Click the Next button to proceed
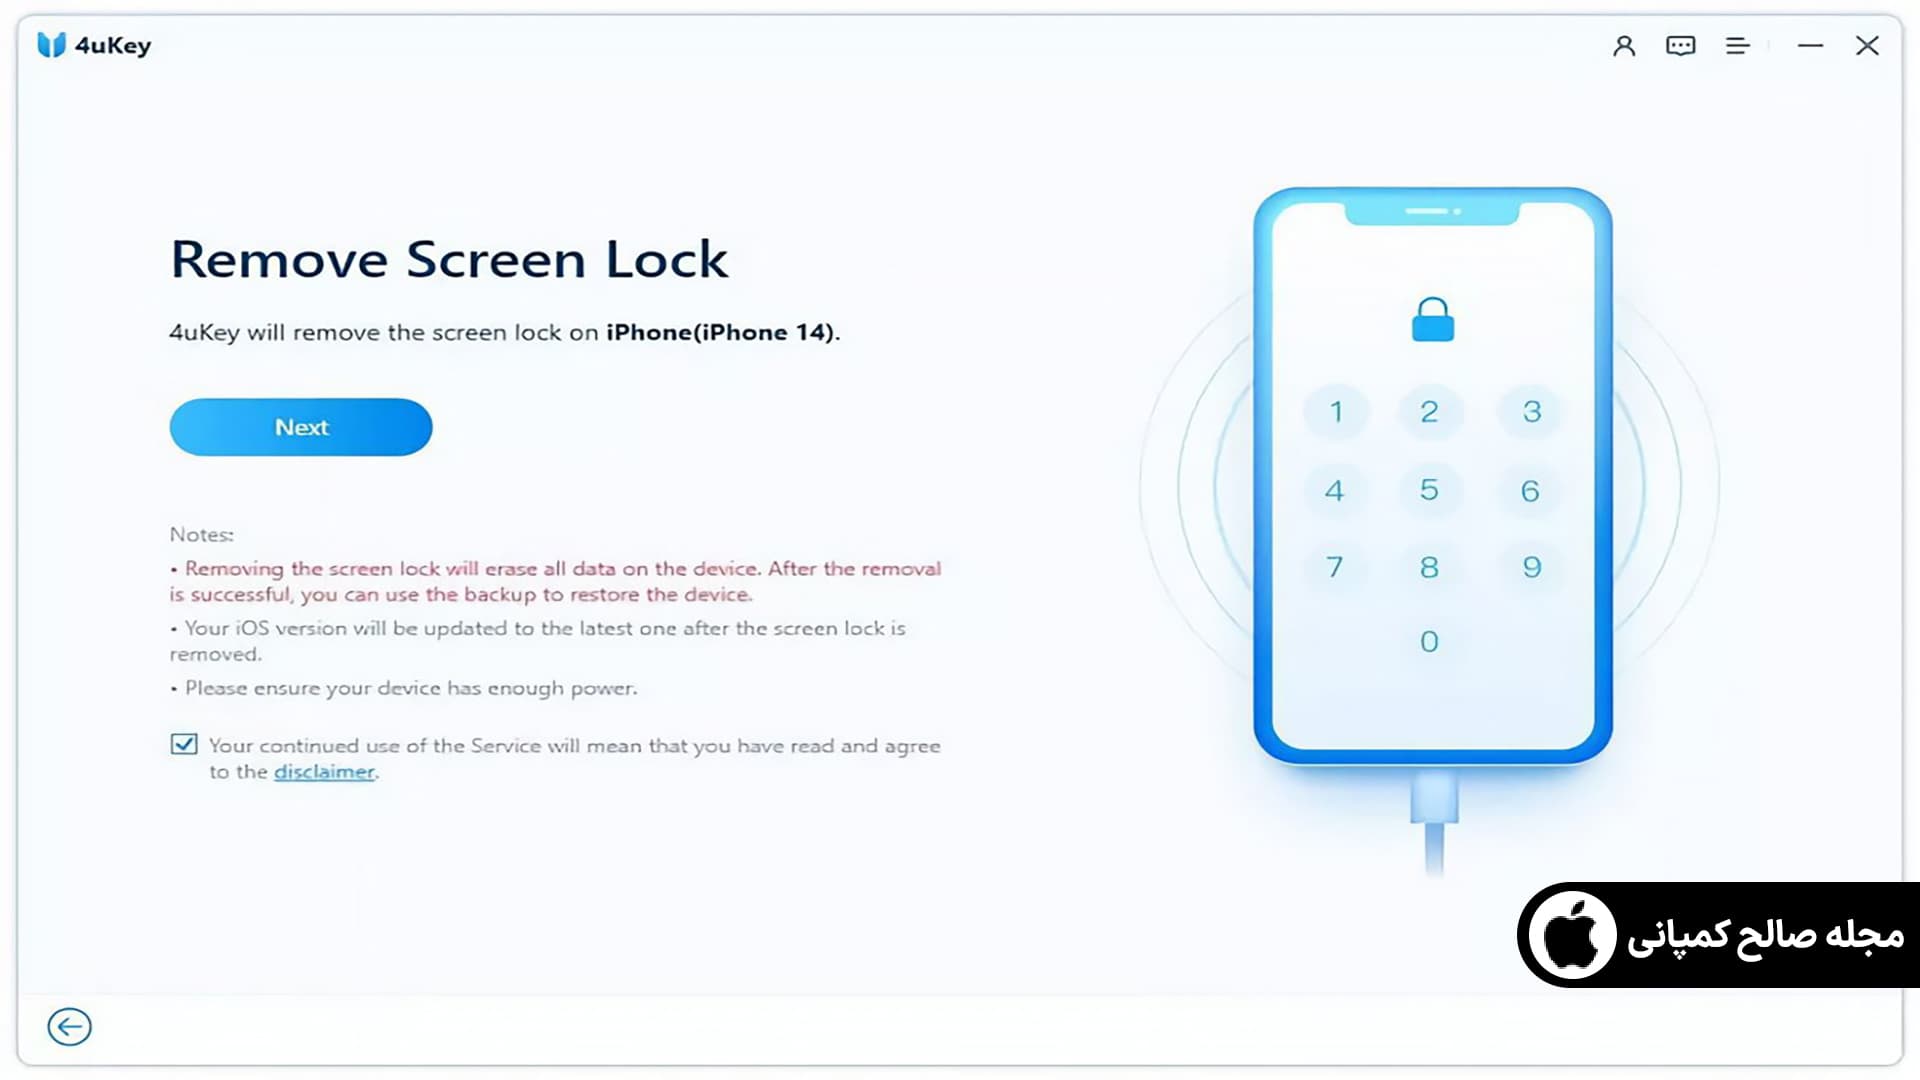 [301, 427]
